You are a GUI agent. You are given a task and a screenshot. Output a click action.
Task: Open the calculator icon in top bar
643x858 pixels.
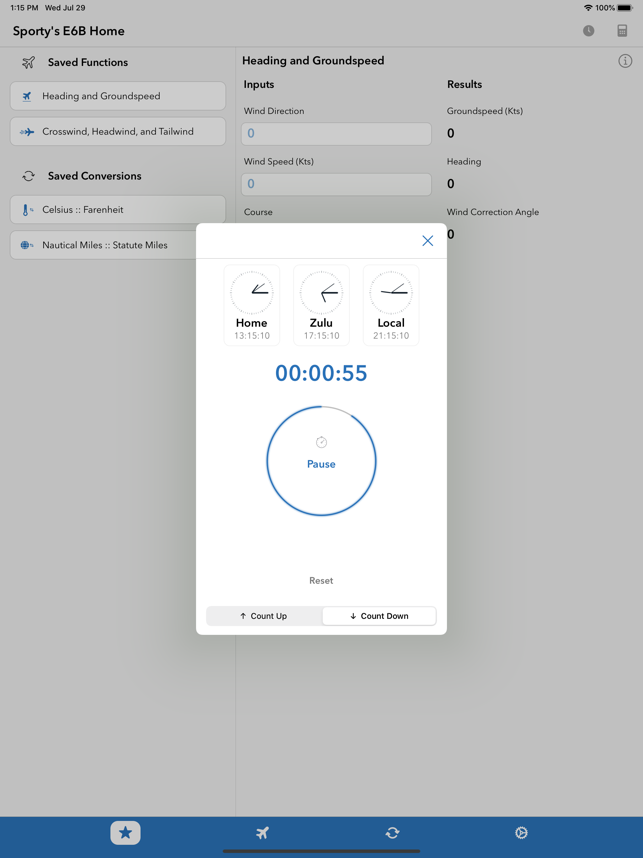coord(622,31)
